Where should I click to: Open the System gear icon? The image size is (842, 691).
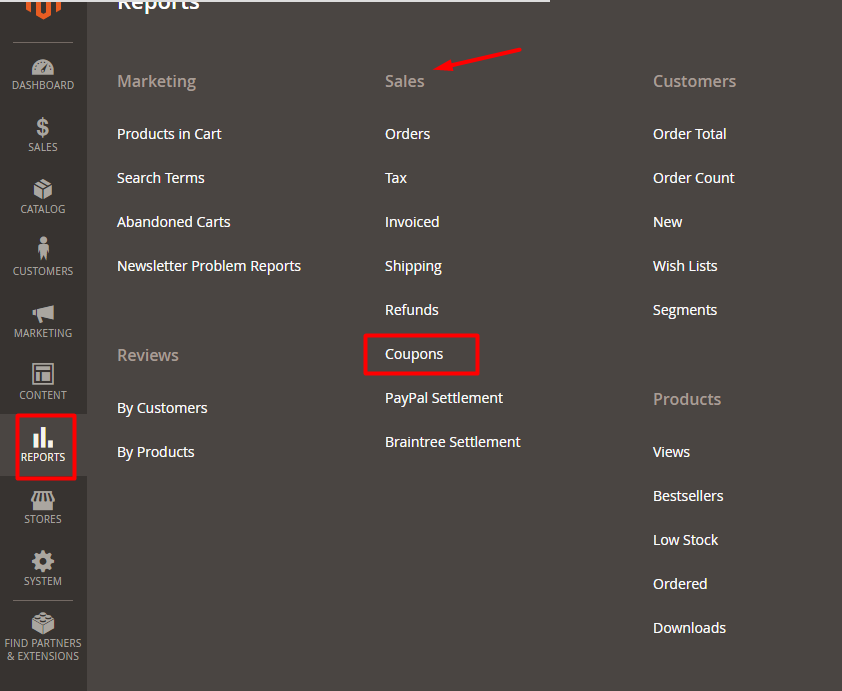(43, 561)
